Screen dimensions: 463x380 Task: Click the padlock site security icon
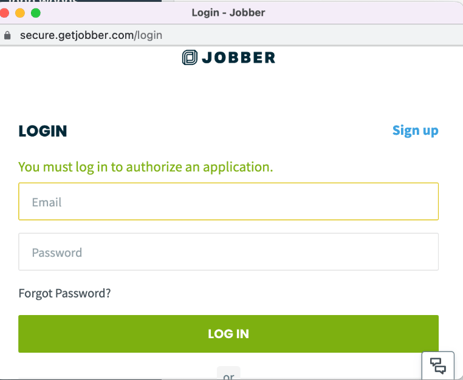coord(7,35)
